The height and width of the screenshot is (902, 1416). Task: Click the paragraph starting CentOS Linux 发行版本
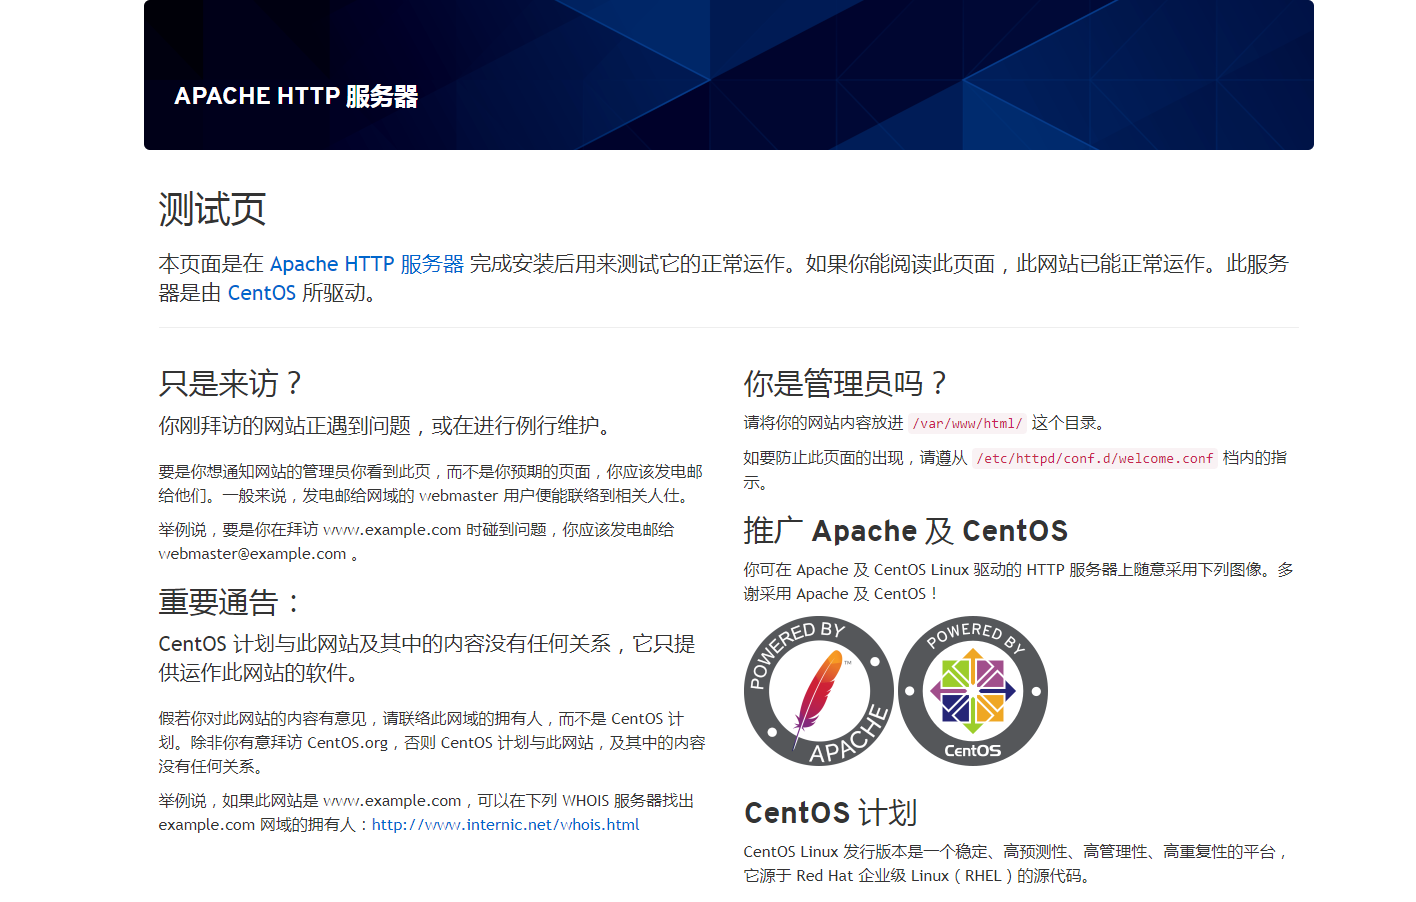pyautogui.click(x=1017, y=864)
